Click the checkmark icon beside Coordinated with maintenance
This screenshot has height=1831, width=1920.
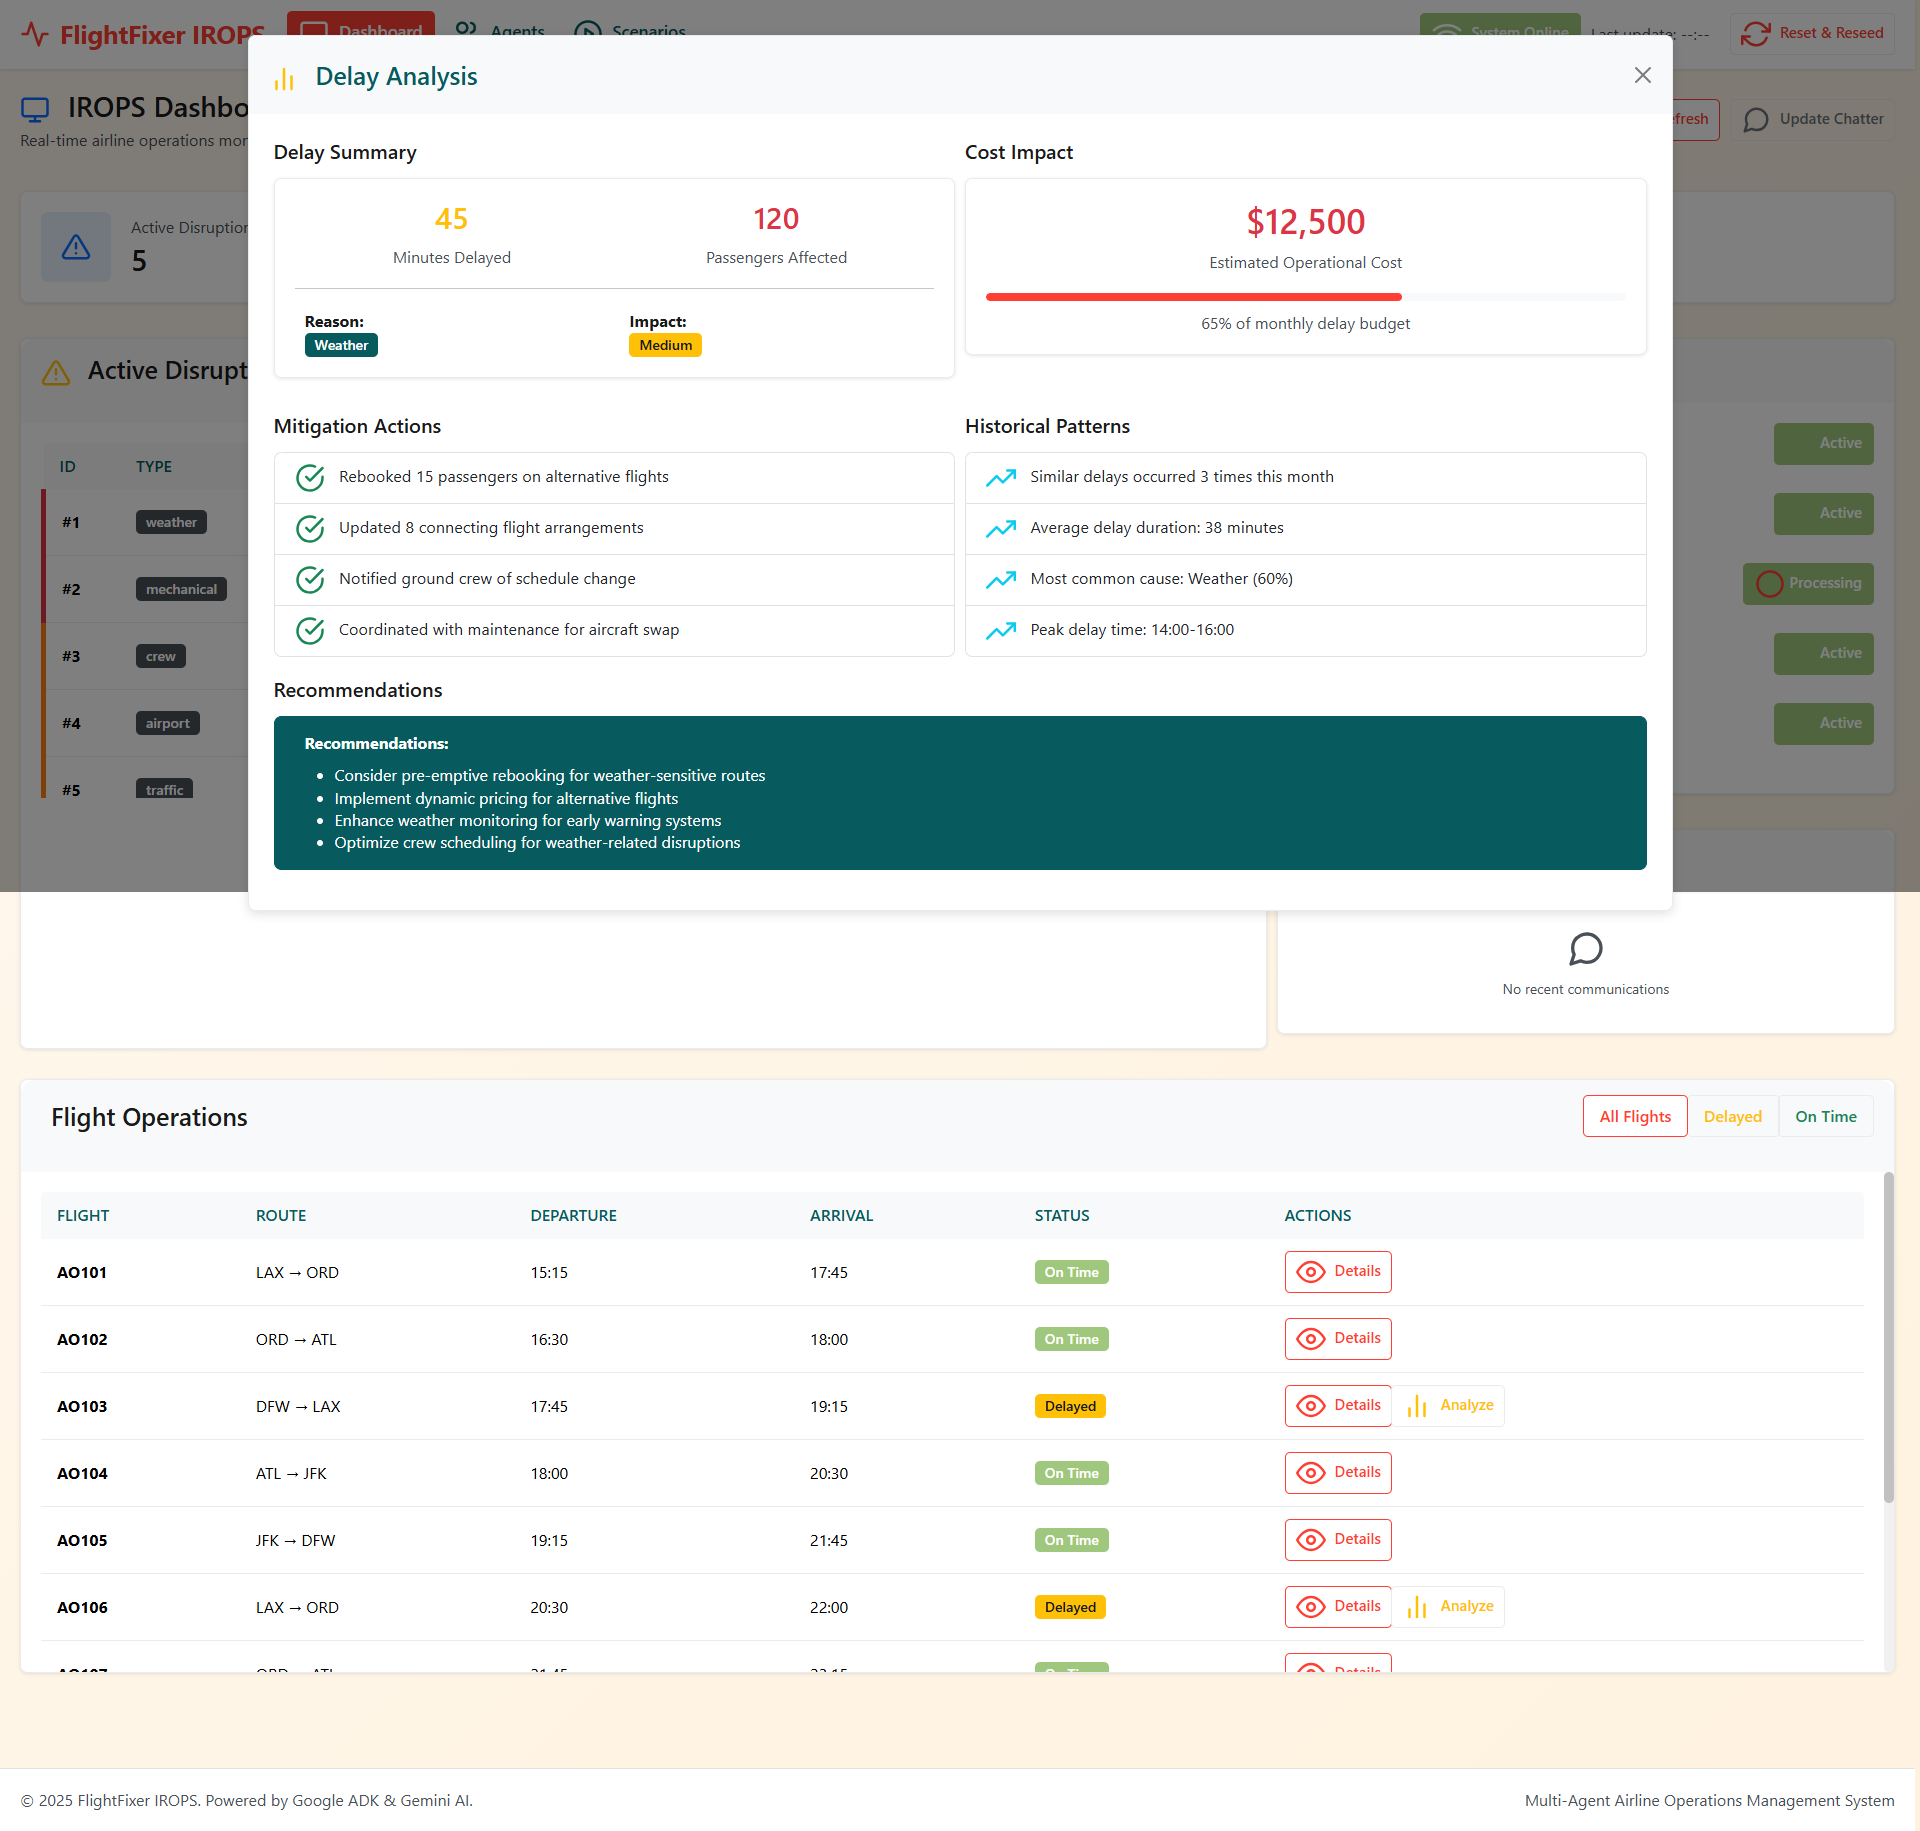310,630
